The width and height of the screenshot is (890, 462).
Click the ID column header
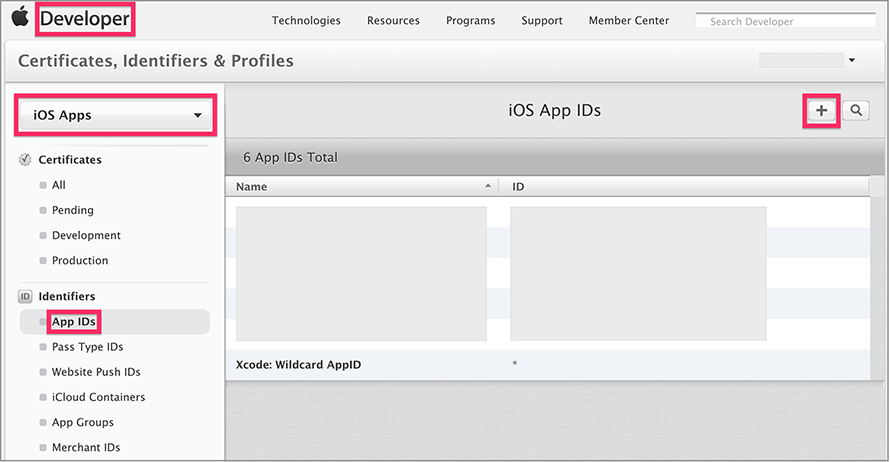coord(690,187)
